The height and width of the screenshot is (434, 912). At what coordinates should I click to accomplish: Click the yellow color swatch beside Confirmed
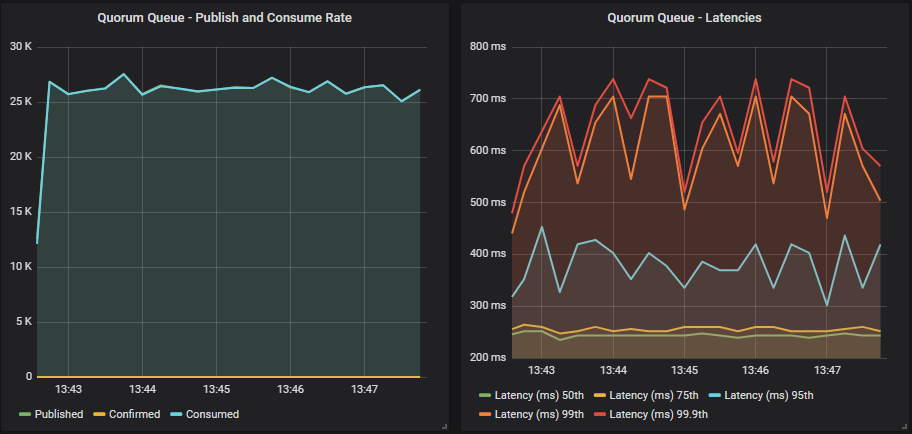tap(99, 414)
